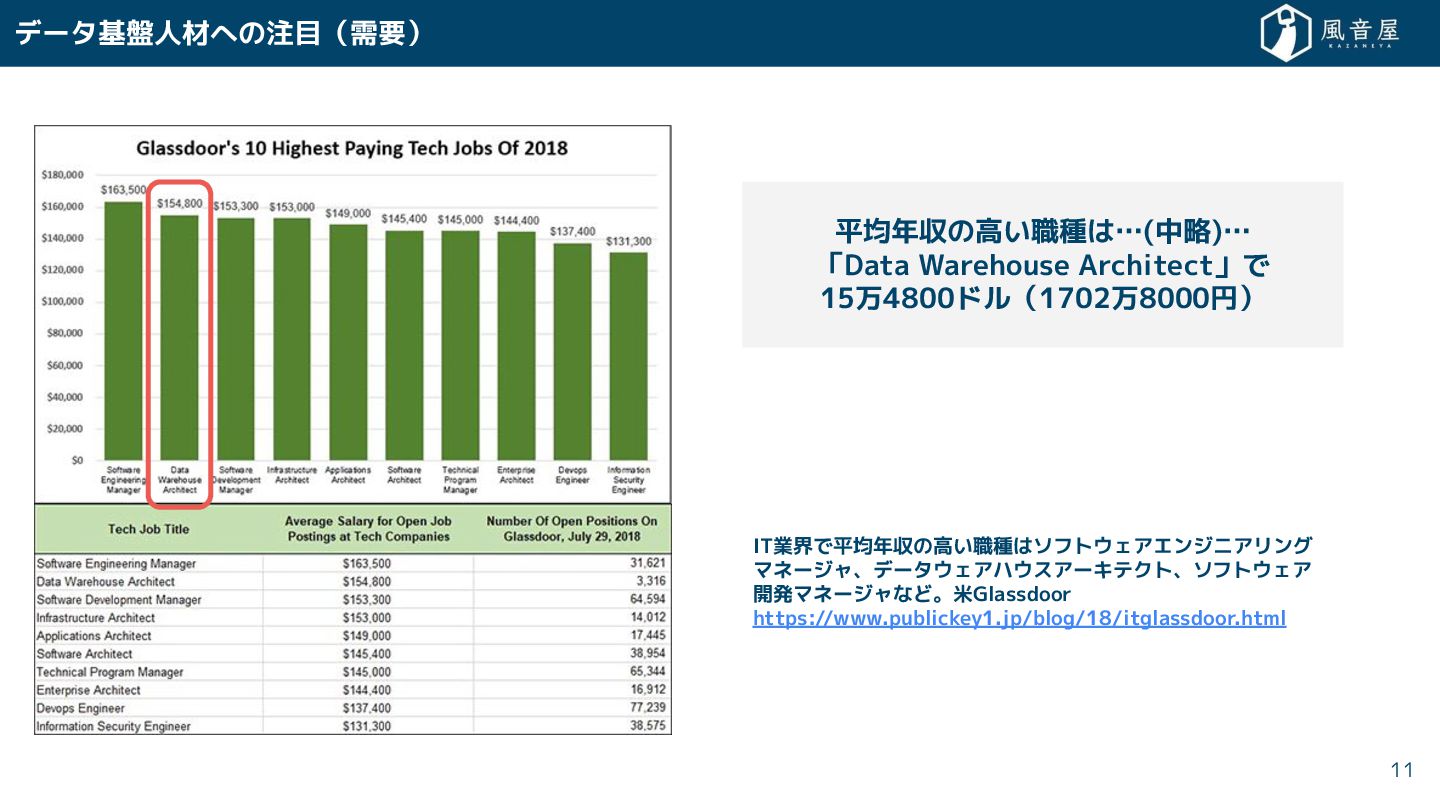Click the Technical Program Manager table cell

pos(110,672)
